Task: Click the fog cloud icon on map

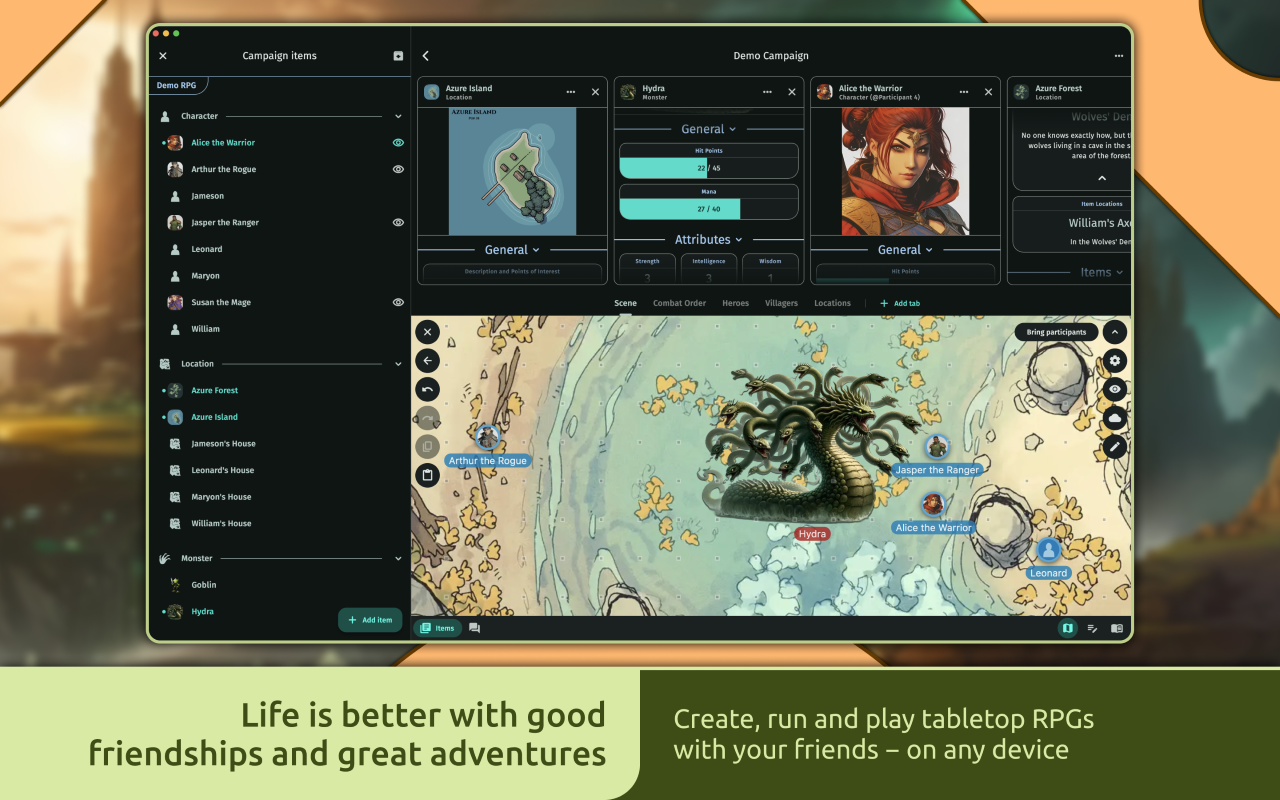Action: coord(1115,418)
